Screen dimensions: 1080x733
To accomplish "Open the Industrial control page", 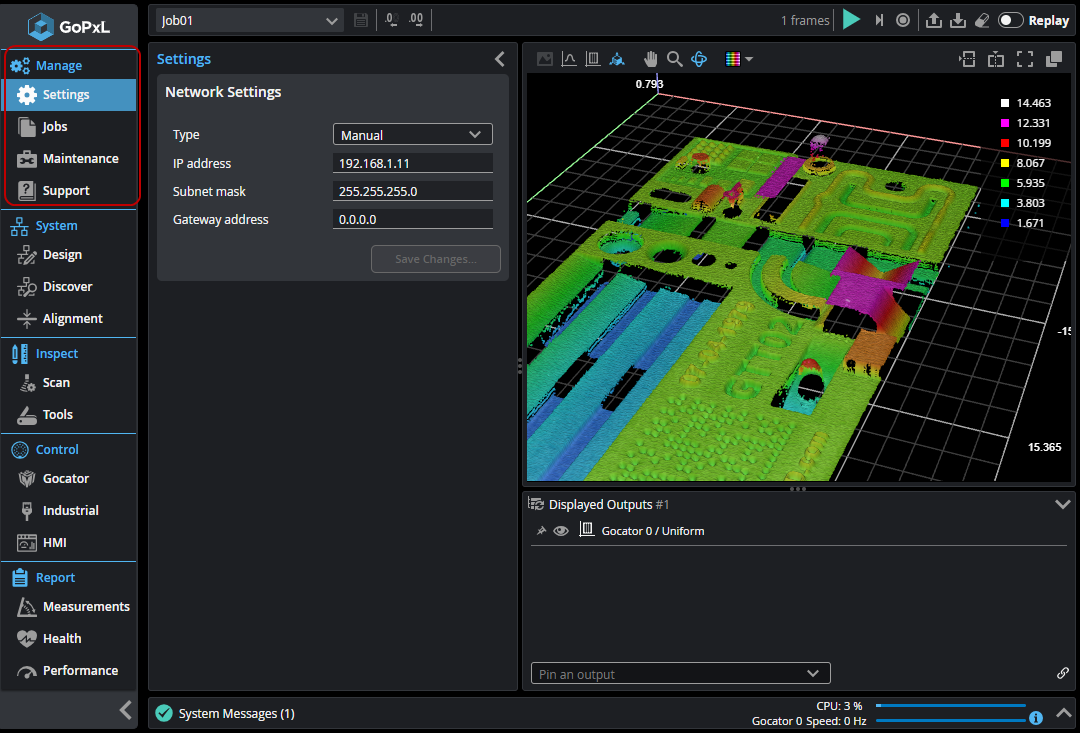I will [x=70, y=510].
